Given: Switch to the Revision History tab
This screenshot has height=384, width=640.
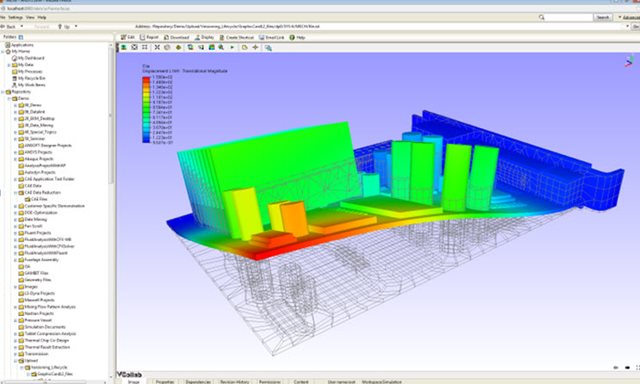Looking at the screenshot, I should click(x=234, y=382).
